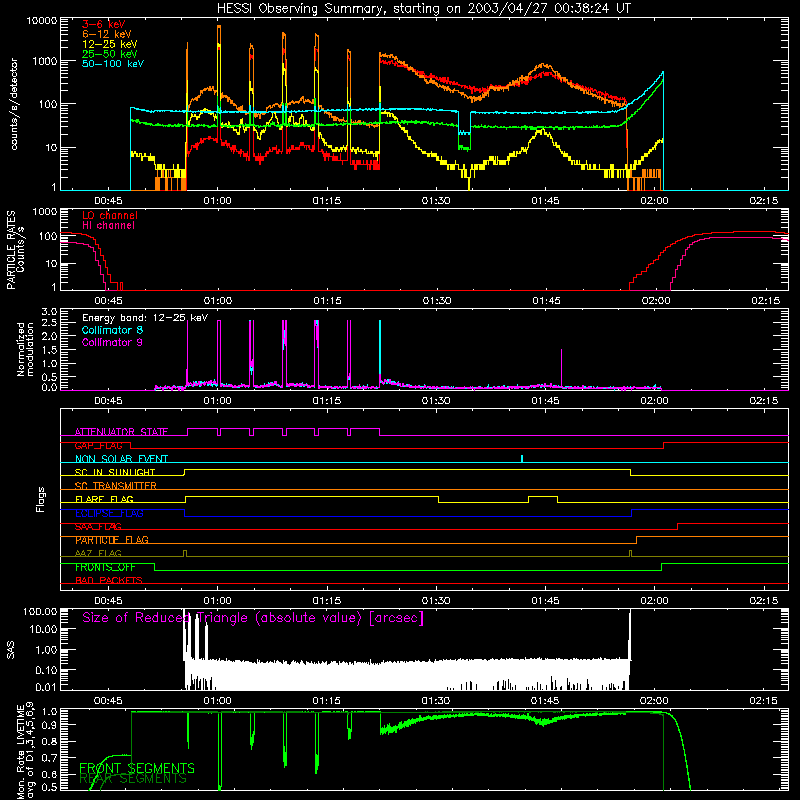Select the NON_SOLAR_EVENT flag label

[x=121, y=459]
